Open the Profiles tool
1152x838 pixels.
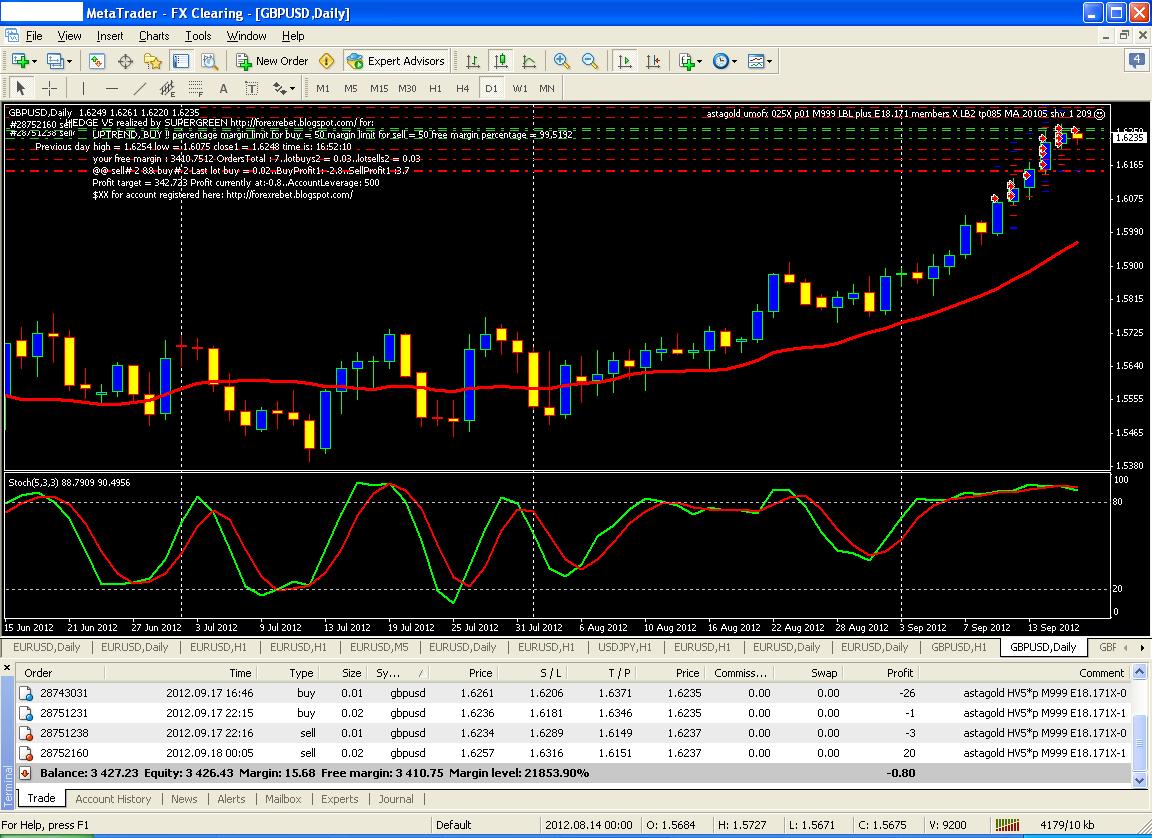coord(54,61)
